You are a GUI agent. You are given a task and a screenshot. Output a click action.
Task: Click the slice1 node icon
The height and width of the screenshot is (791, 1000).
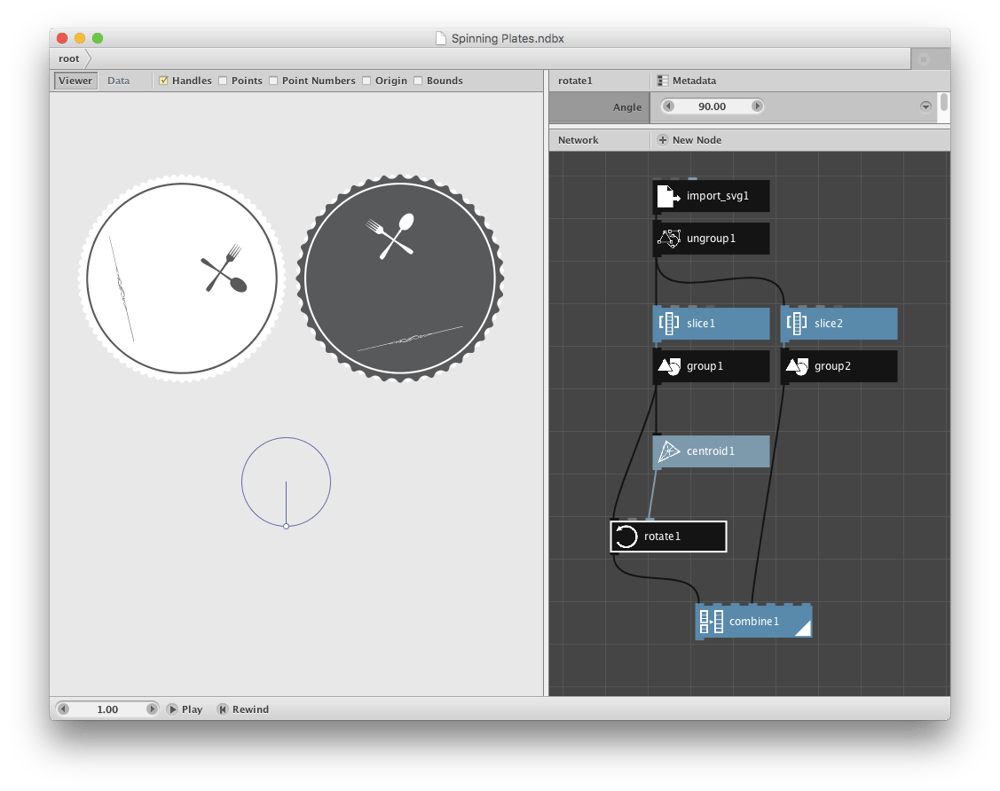point(668,323)
